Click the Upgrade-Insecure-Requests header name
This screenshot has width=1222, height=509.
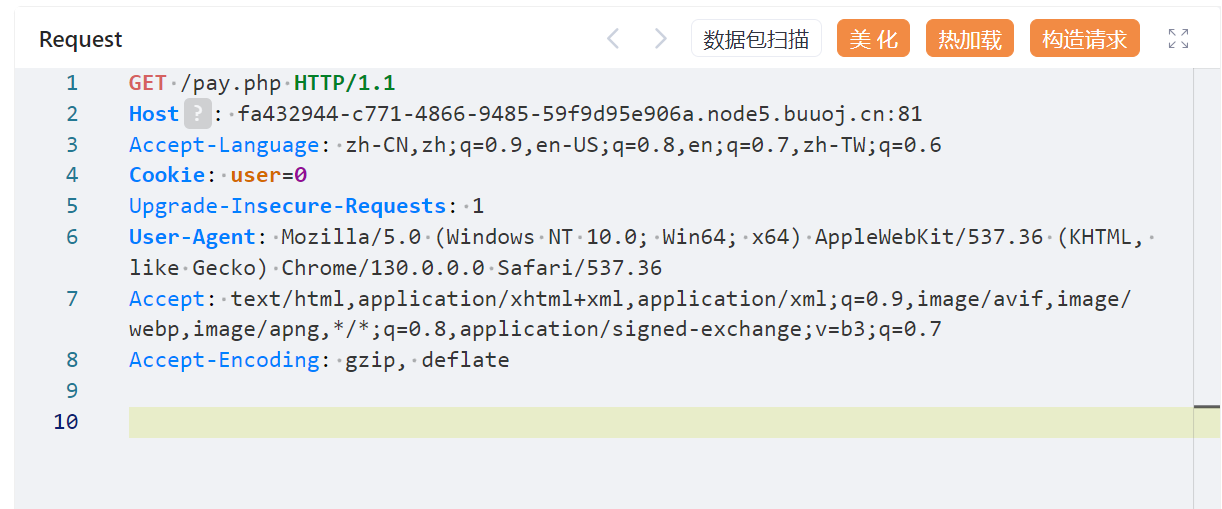287,206
